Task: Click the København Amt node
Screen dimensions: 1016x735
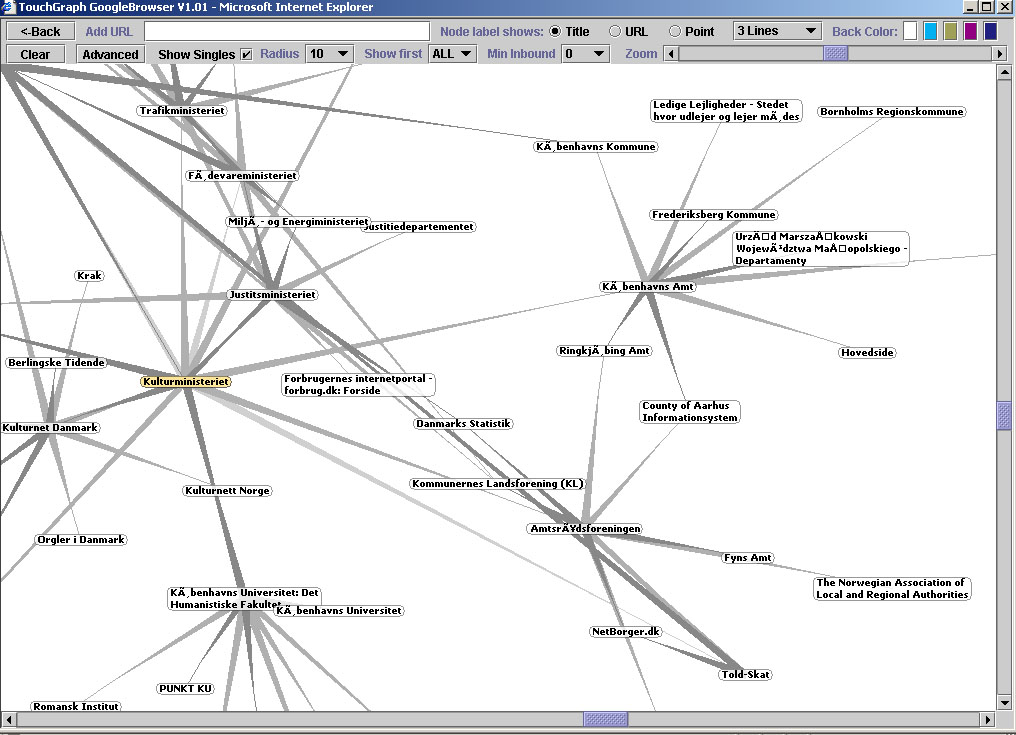Action: (647, 287)
